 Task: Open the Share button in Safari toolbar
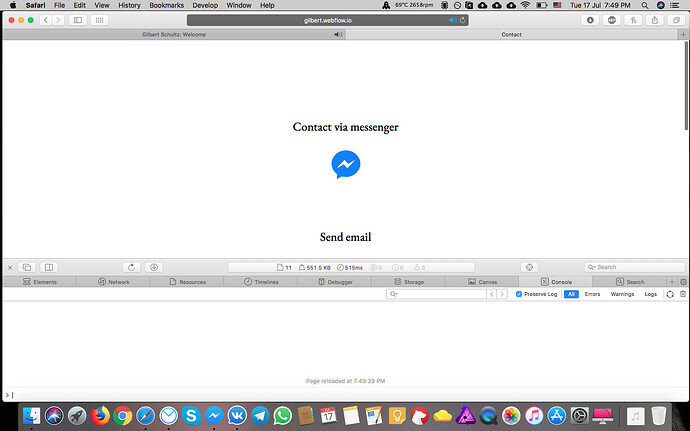point(655,20)
